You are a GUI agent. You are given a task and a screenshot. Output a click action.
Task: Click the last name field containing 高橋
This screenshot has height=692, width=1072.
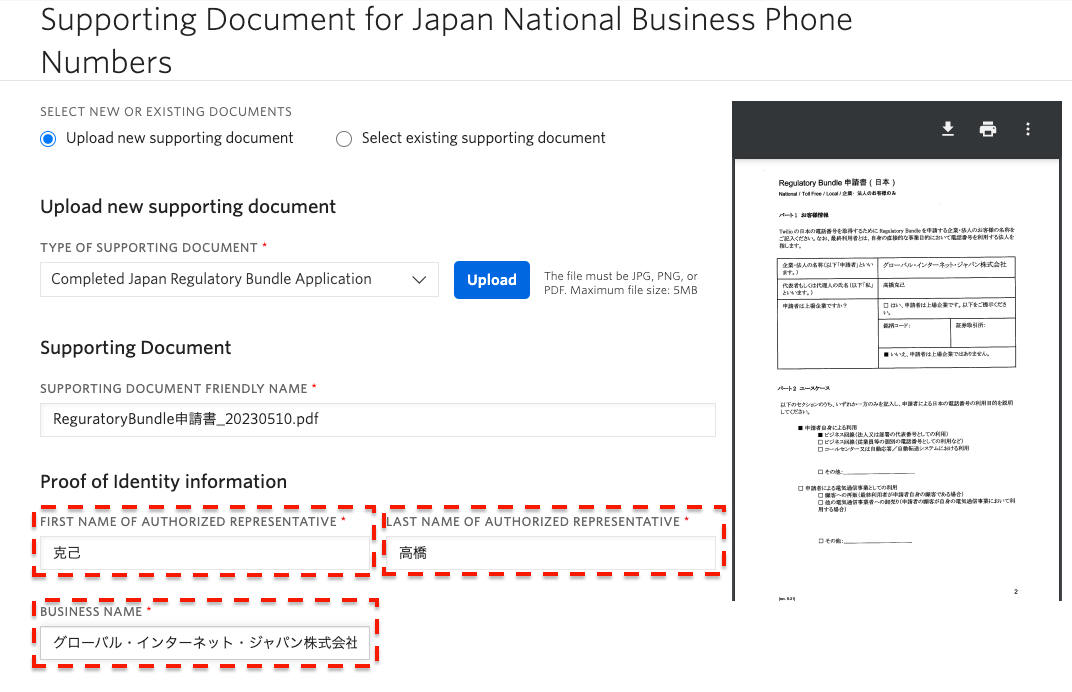pos(550,552)
